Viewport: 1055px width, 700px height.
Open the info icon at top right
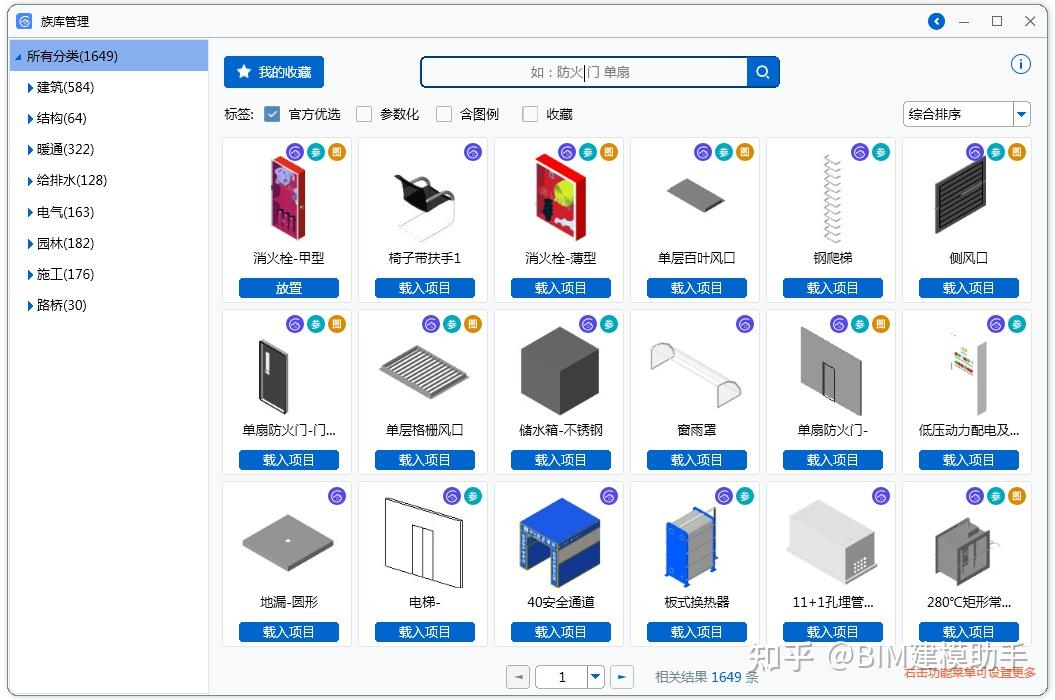pos(1020,63)
